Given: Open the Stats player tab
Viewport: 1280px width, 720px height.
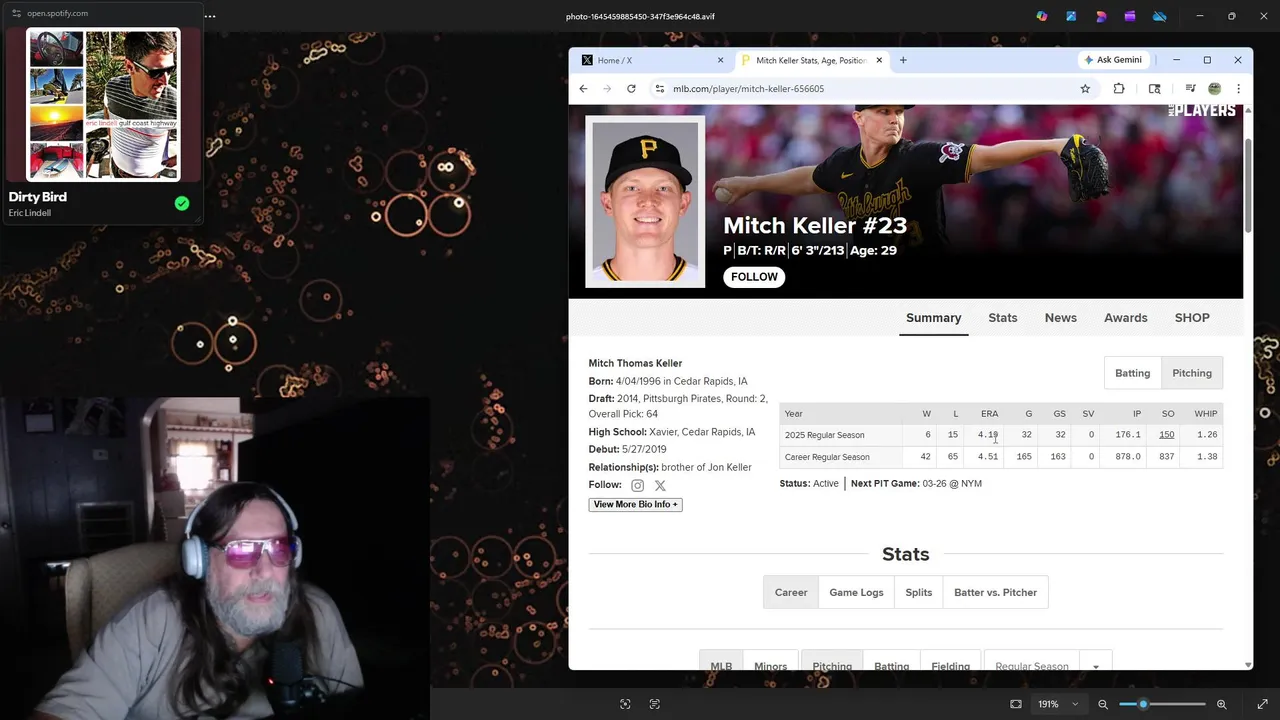Looking at the screenshot, I should 1003,318.
